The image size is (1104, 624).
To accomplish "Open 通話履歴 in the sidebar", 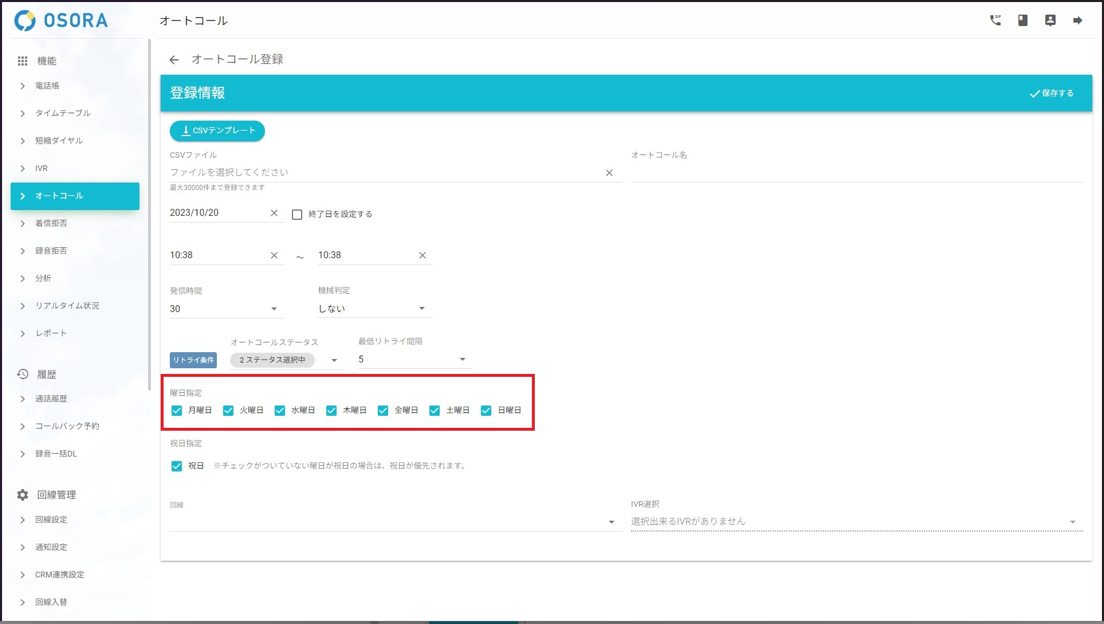I will (75, 399).
